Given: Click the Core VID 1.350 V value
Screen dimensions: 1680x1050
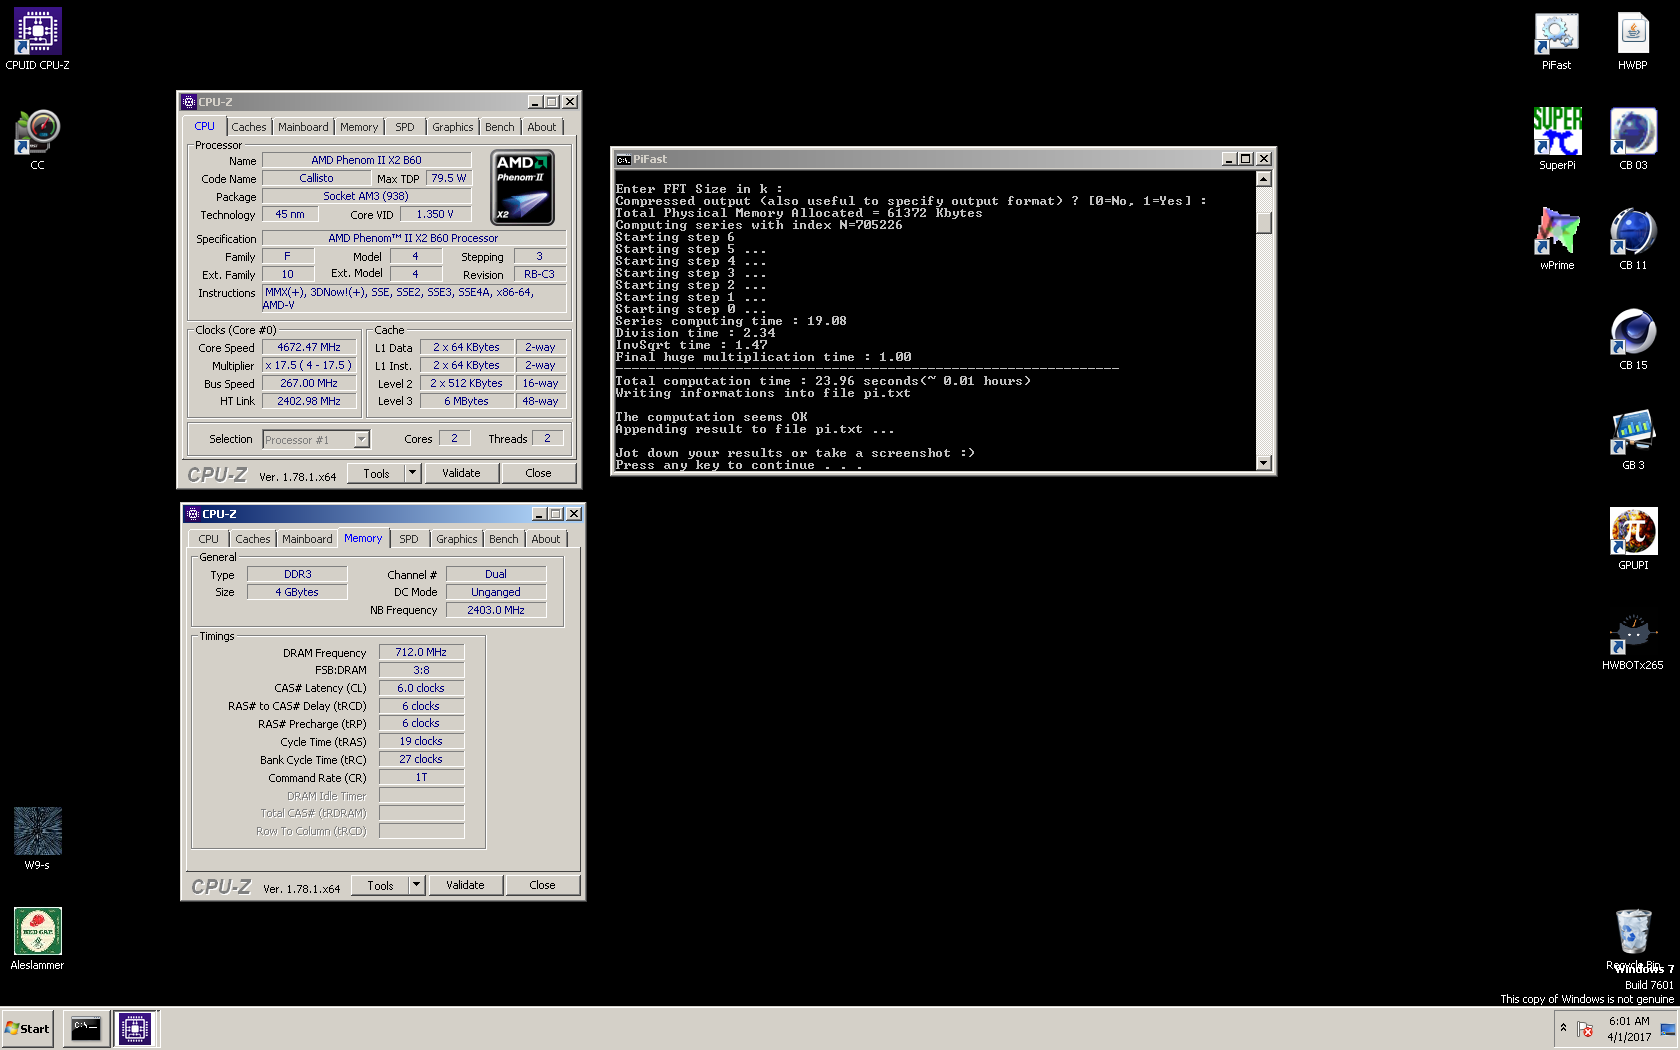Looking at the screenshot, I should [x=435, y=214].
